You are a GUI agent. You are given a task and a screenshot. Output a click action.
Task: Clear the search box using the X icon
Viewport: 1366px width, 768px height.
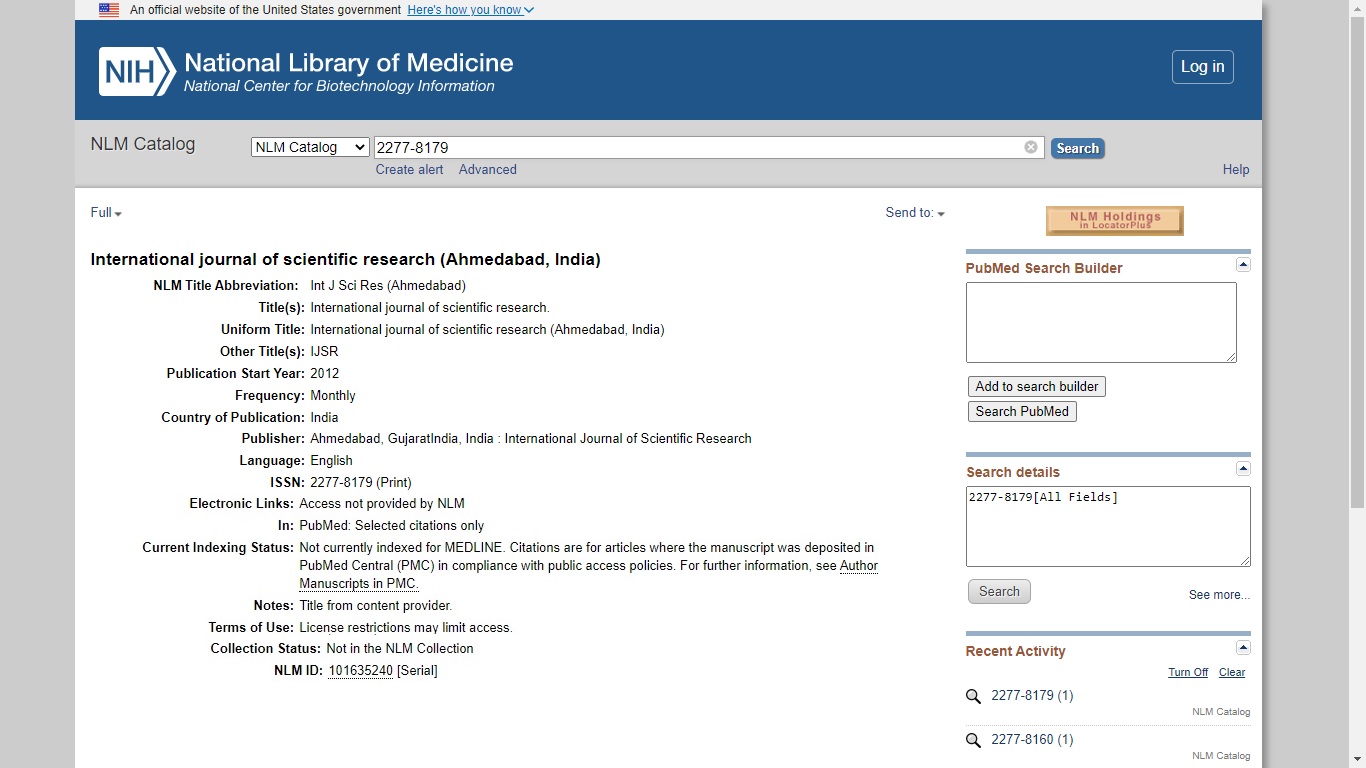click(x=1030, y=147)
